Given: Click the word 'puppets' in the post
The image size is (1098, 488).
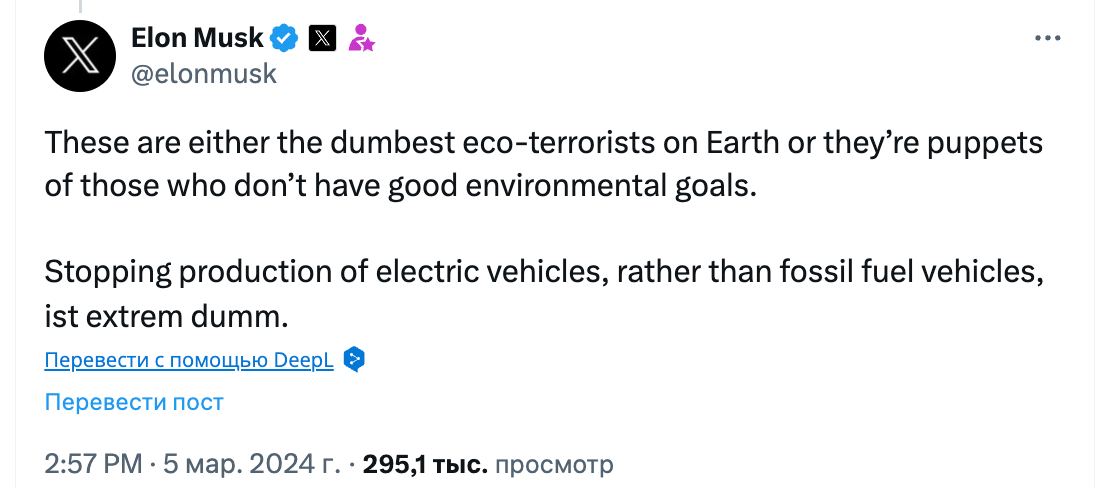Looking at the screenshot, I should (x=985, y=144).
